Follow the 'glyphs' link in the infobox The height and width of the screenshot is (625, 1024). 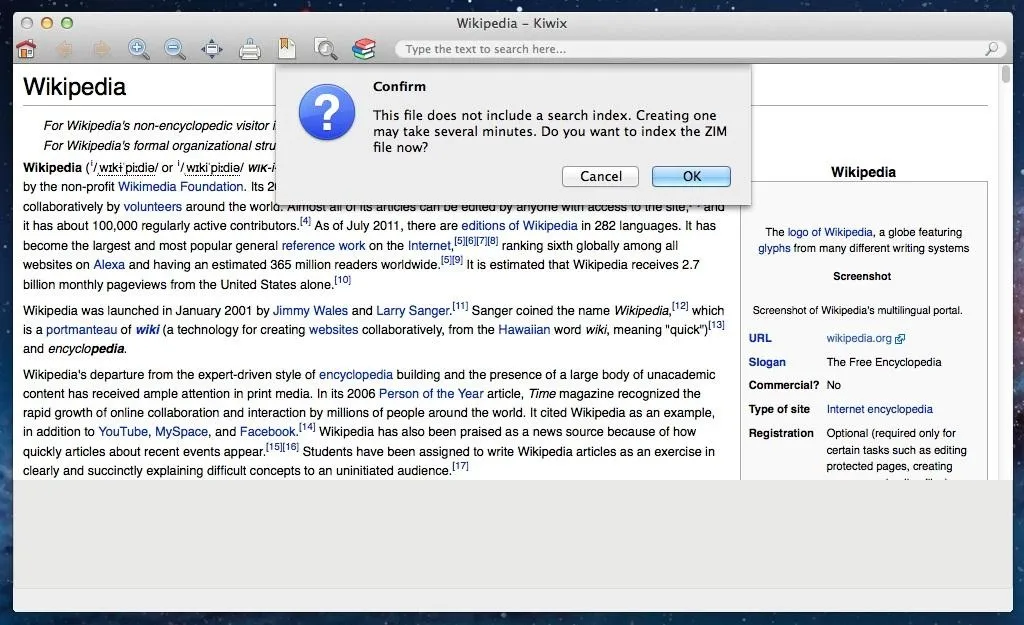point(774,249)
